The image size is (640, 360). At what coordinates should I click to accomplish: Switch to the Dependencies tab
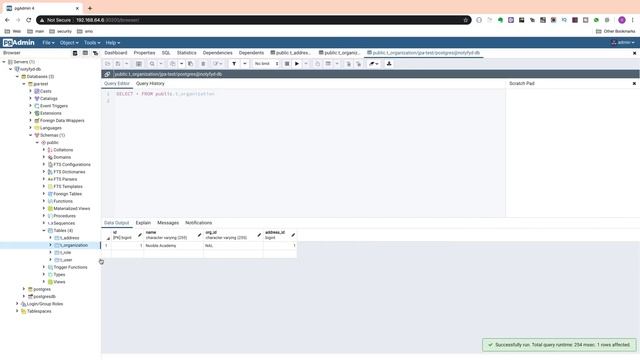coord(218,53)
